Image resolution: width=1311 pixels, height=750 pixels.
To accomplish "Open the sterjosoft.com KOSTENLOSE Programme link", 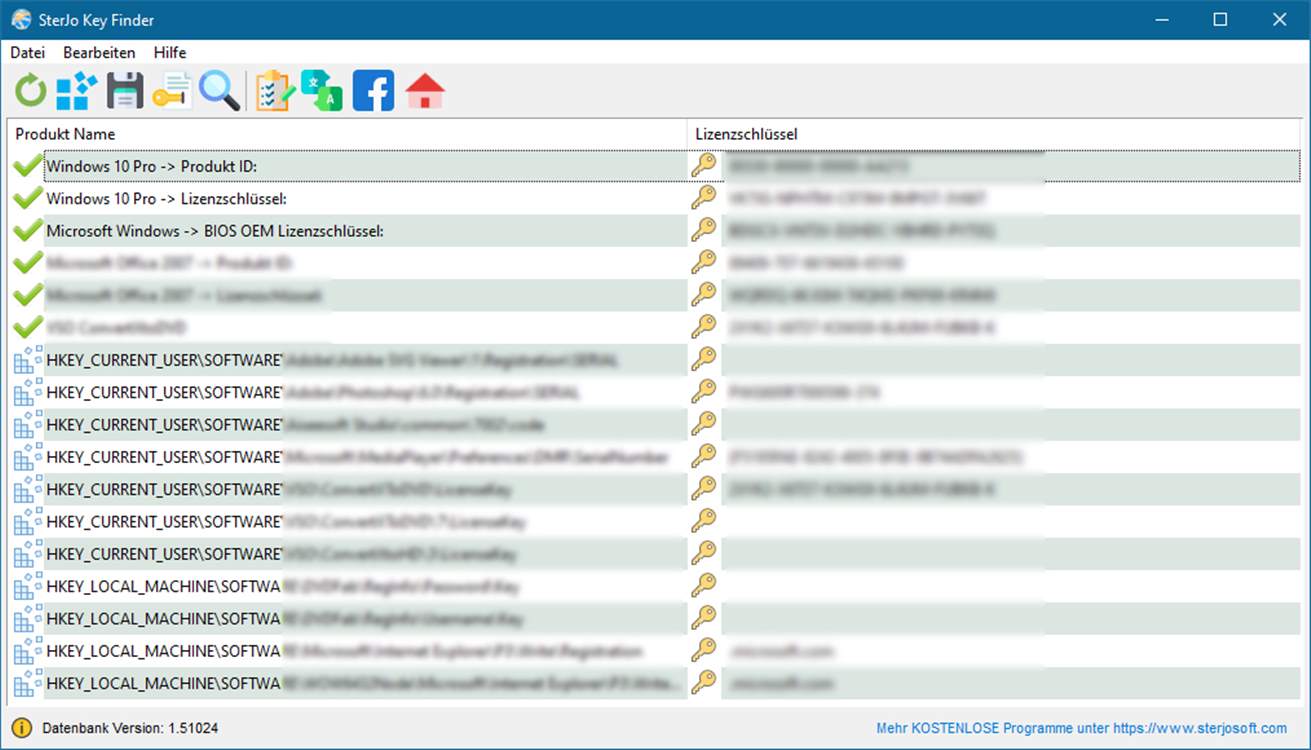I will coord(1082,728).
